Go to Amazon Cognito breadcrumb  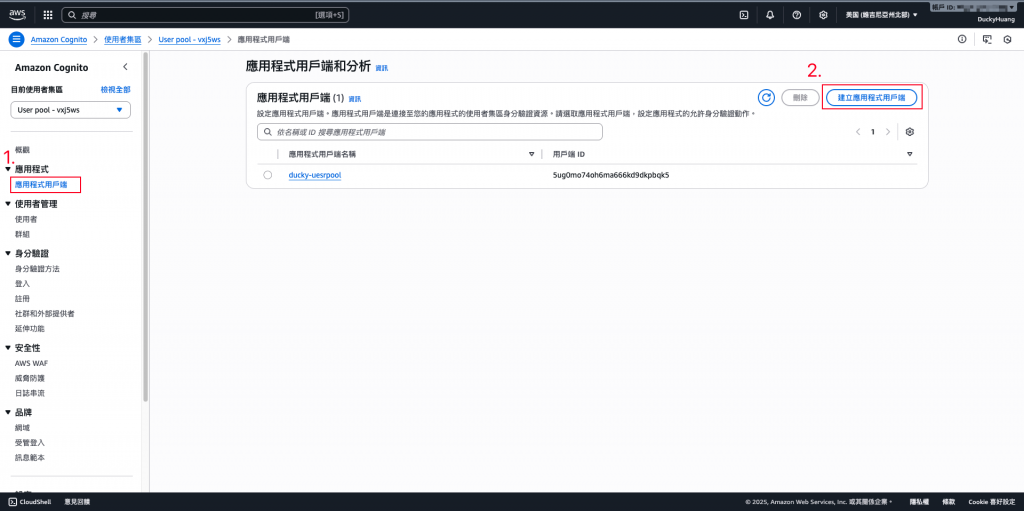tap(59, 39)
